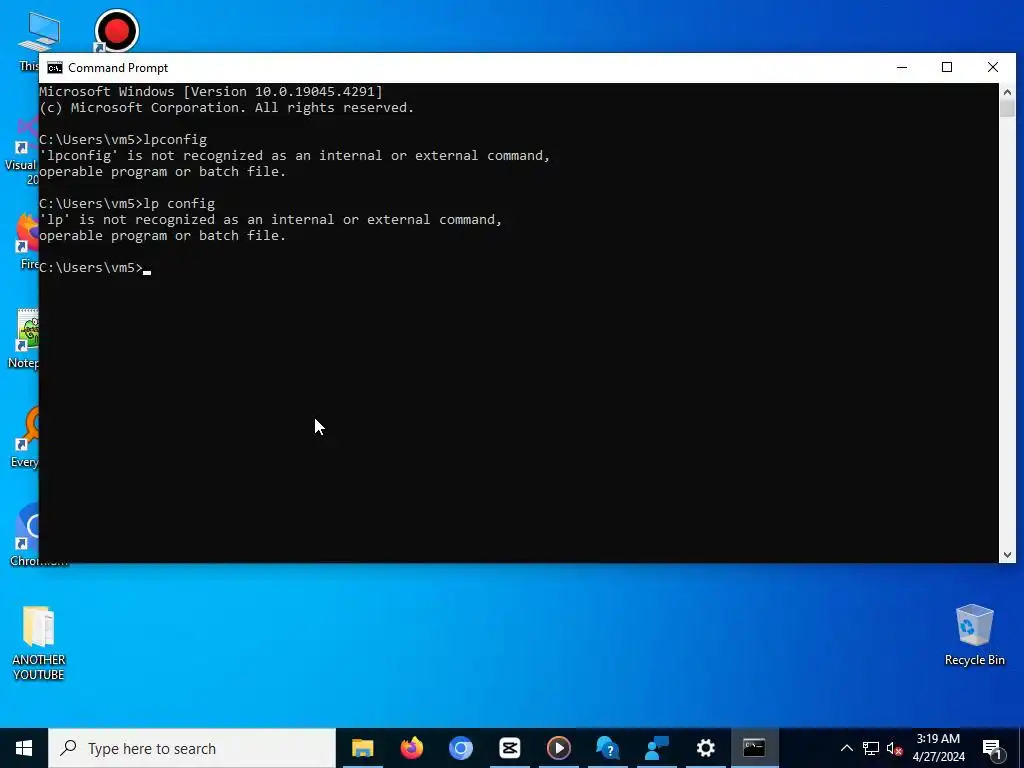Screen dimensions: 1024x768
Task: Show hidden system tray icons
Action: click(x=846, y=748)
